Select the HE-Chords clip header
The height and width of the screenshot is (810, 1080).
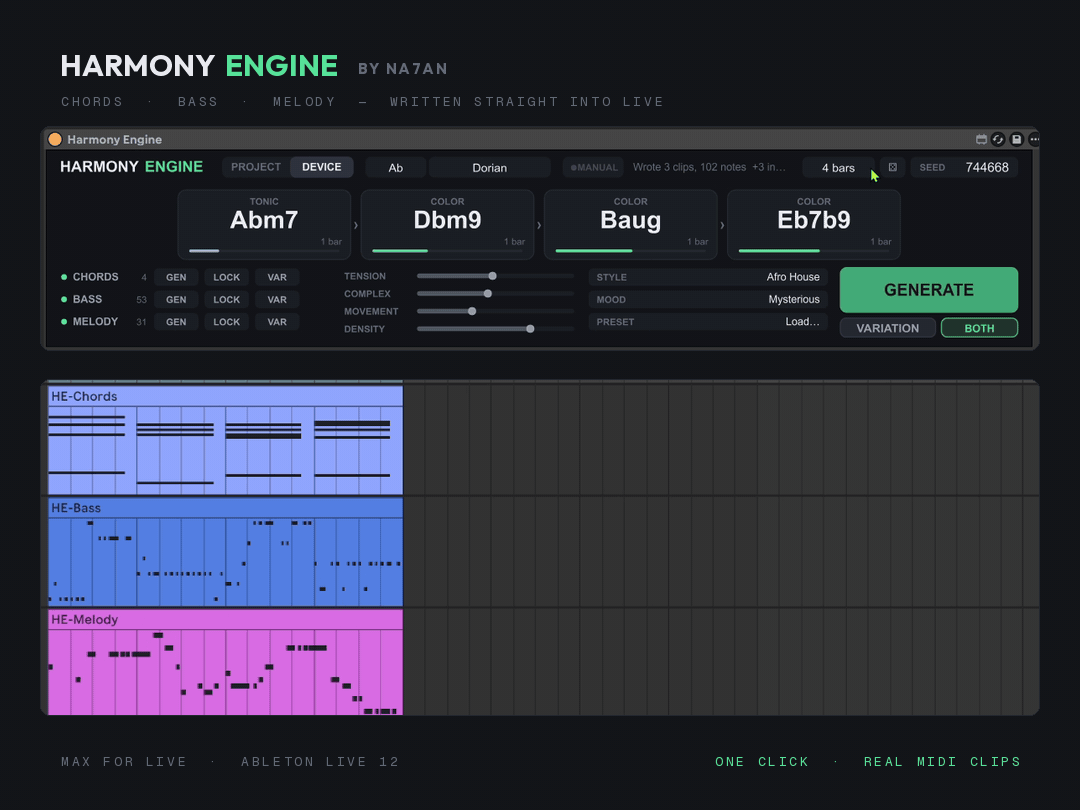(225, 396)
